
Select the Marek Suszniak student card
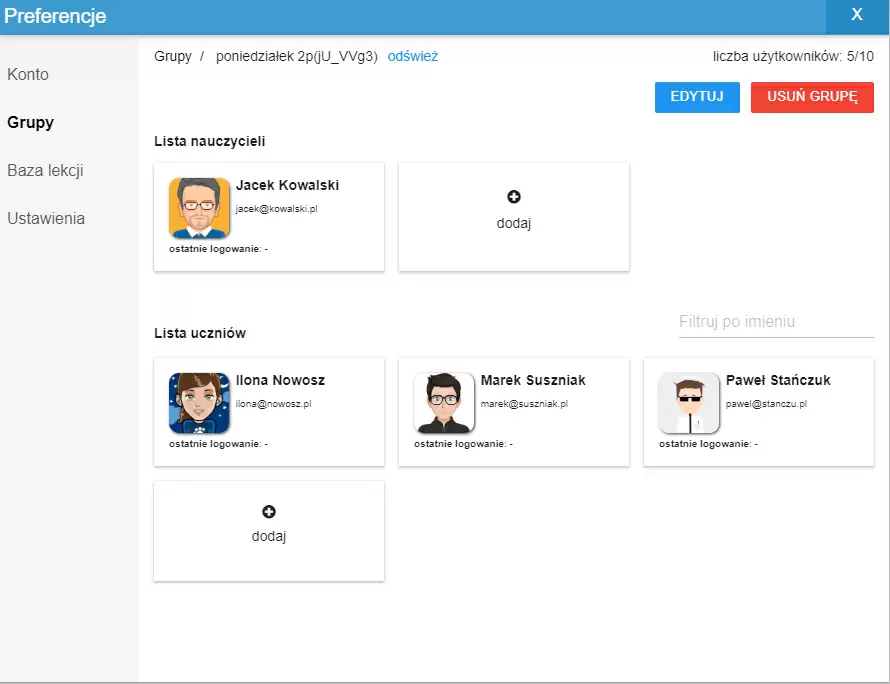click(x=513, y=411)
